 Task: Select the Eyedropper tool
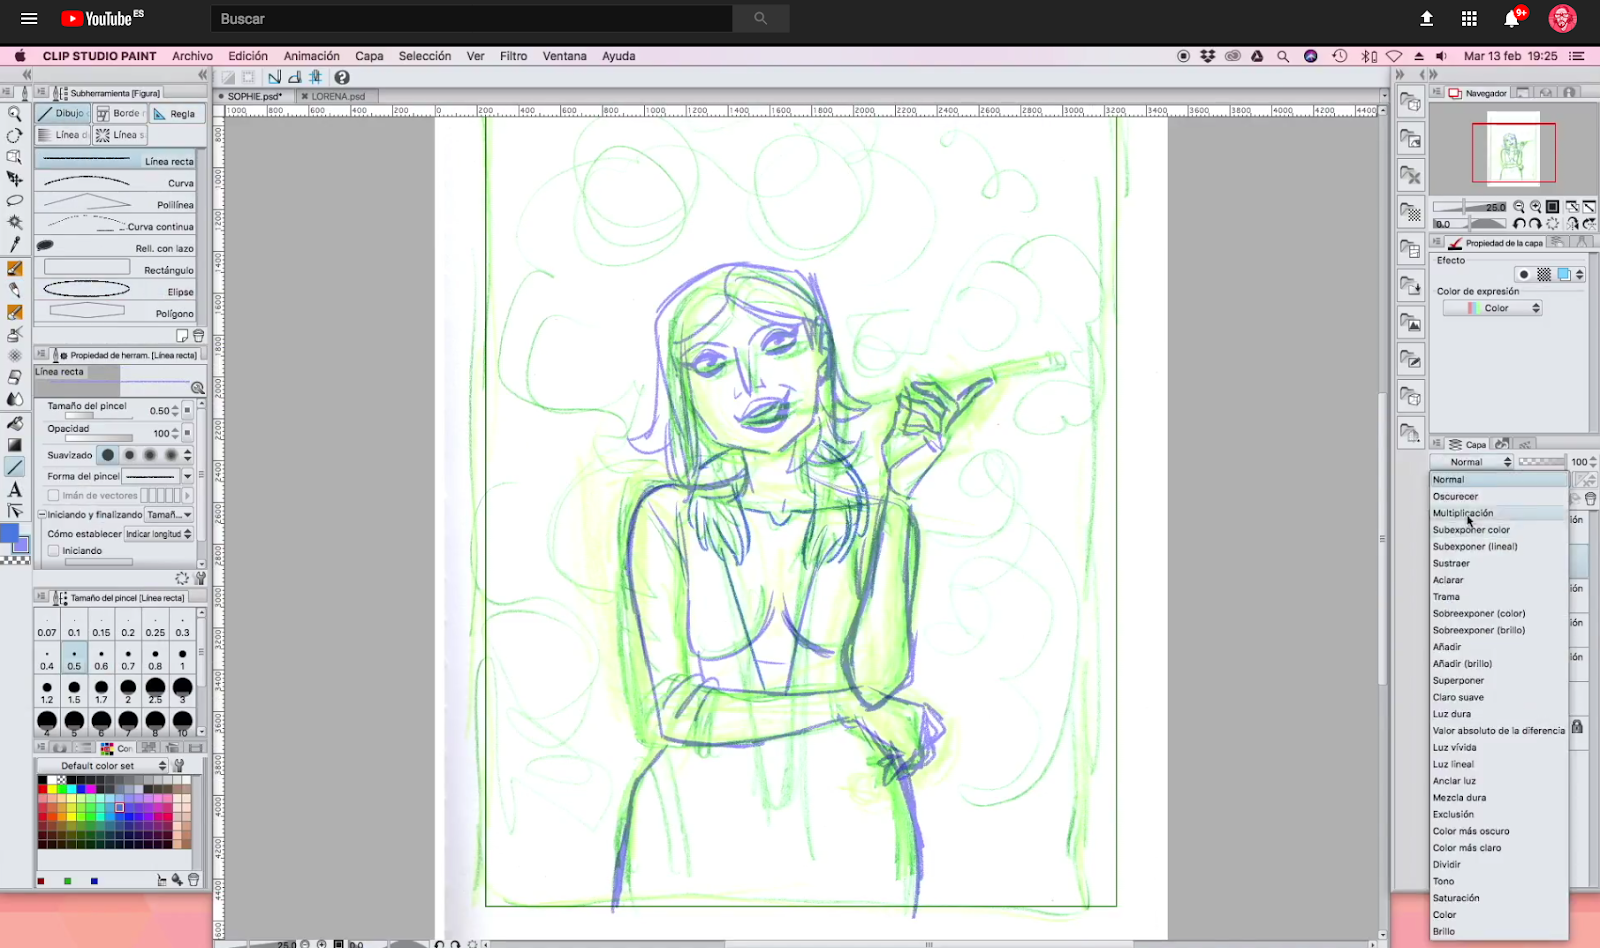(x=14, y=245)
